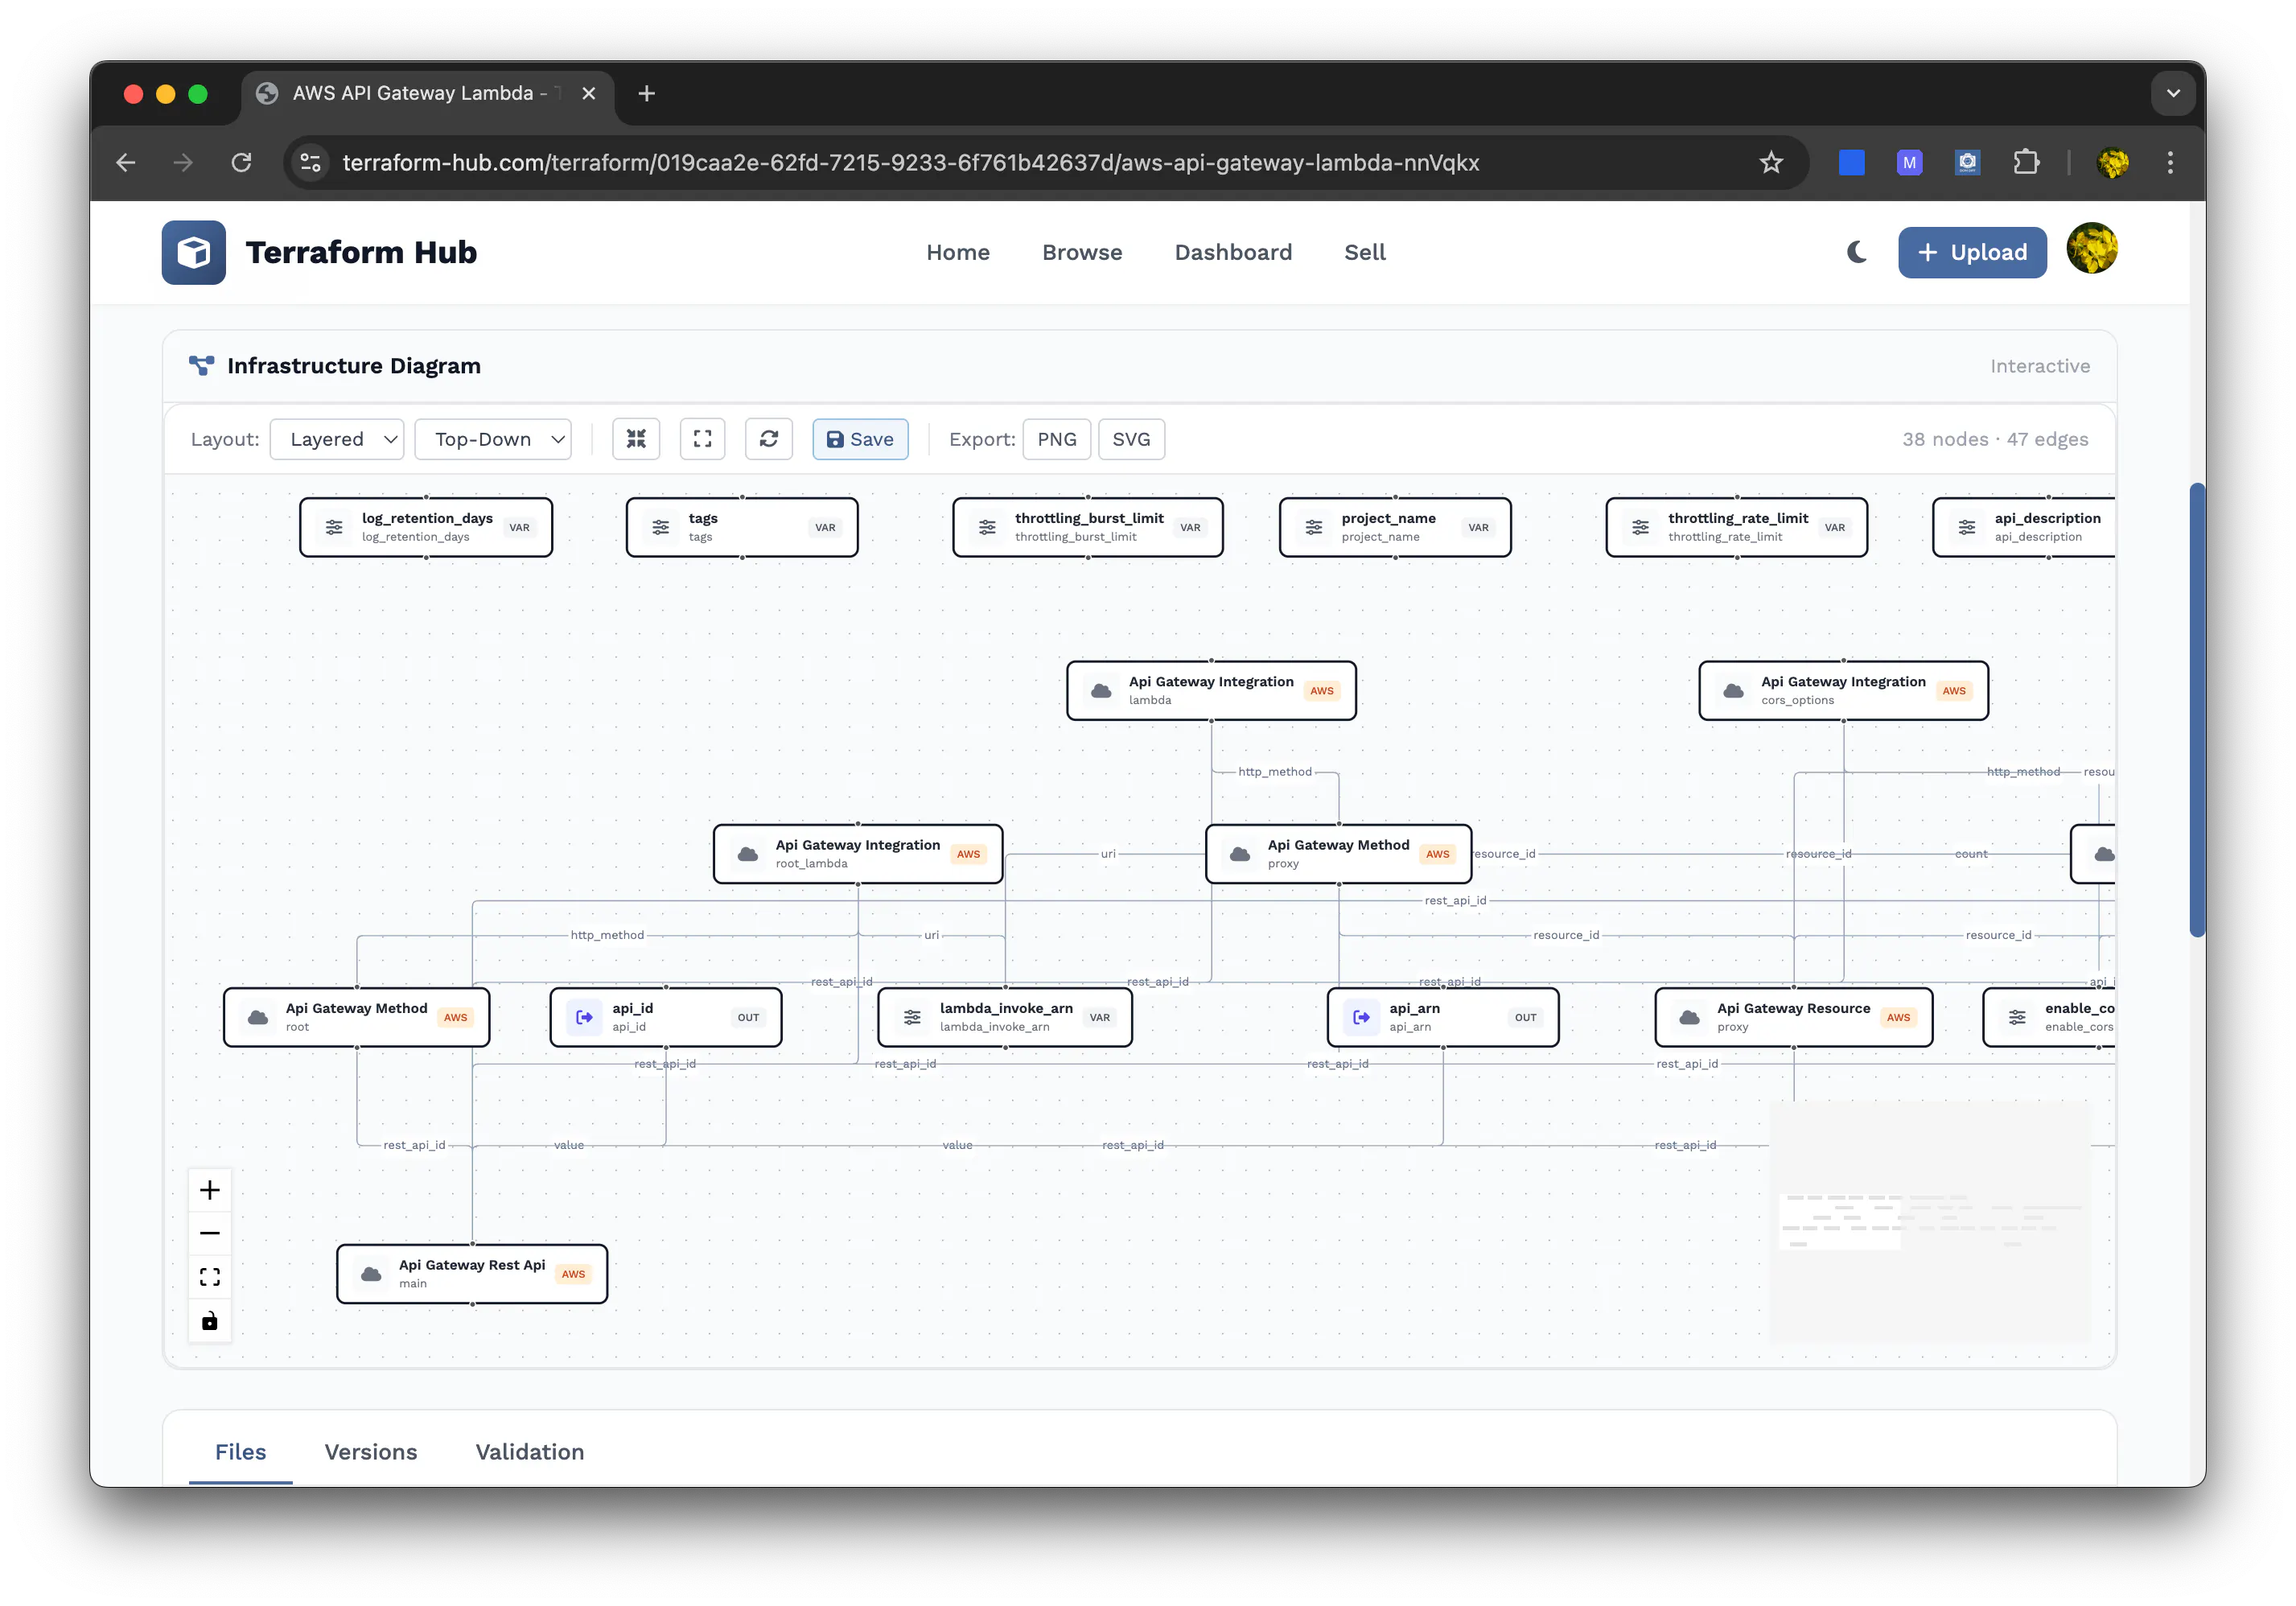The height and width of the screenshot is (1606, 2296).
Task: Fit the diagram view to canvas
Action: (x=210, y=1277)
